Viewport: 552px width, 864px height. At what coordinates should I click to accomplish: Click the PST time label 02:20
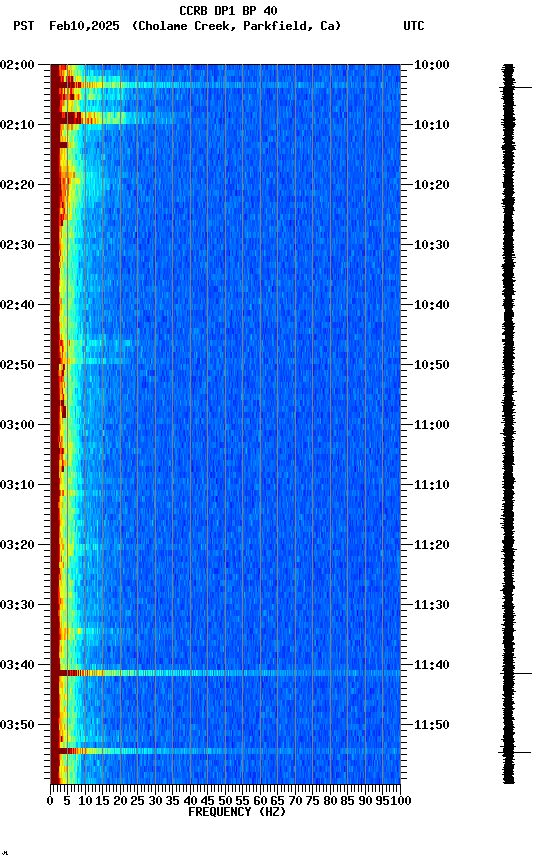17,185
